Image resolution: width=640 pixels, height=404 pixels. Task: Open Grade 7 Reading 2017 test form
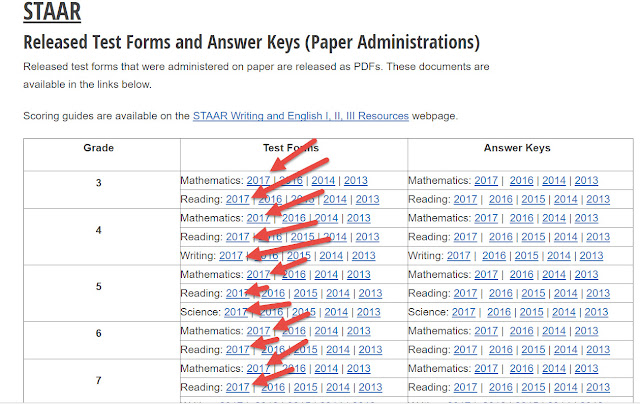pos(238,387)
